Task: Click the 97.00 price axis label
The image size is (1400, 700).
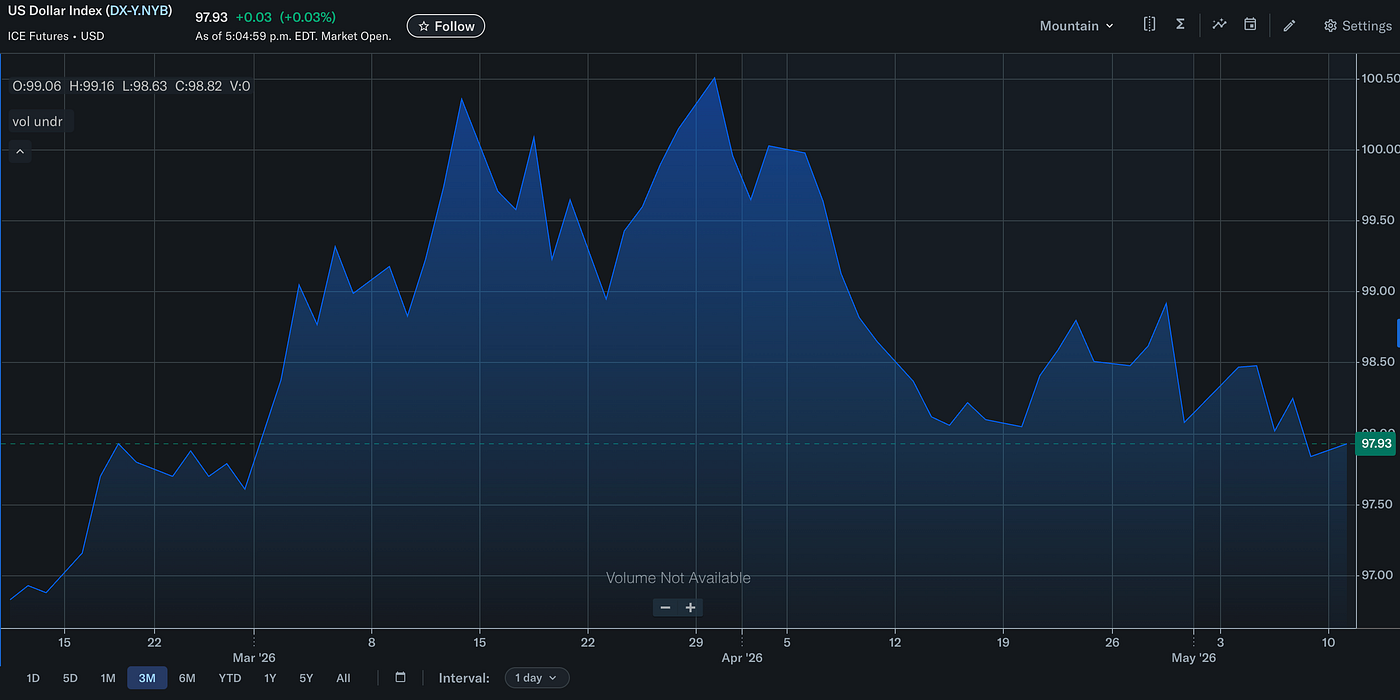Action: click(x=1379, y=575)
